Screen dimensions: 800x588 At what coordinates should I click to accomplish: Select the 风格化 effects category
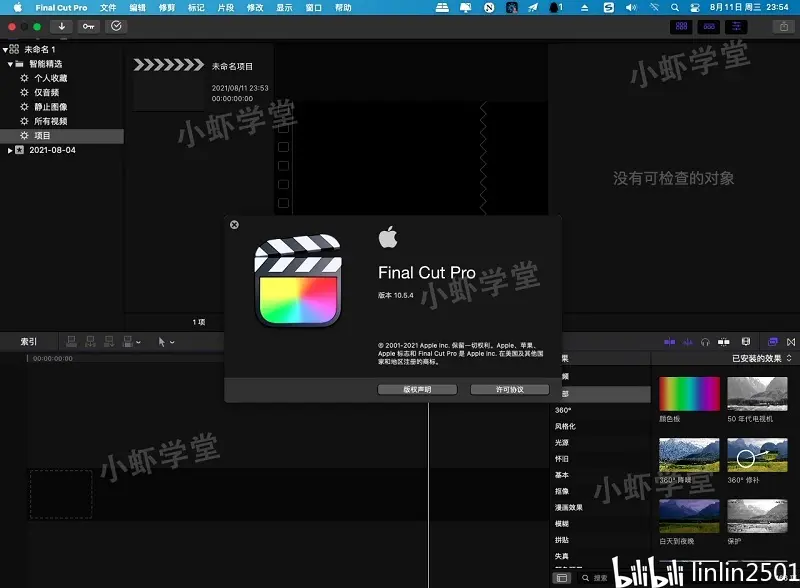coord(565,427)
